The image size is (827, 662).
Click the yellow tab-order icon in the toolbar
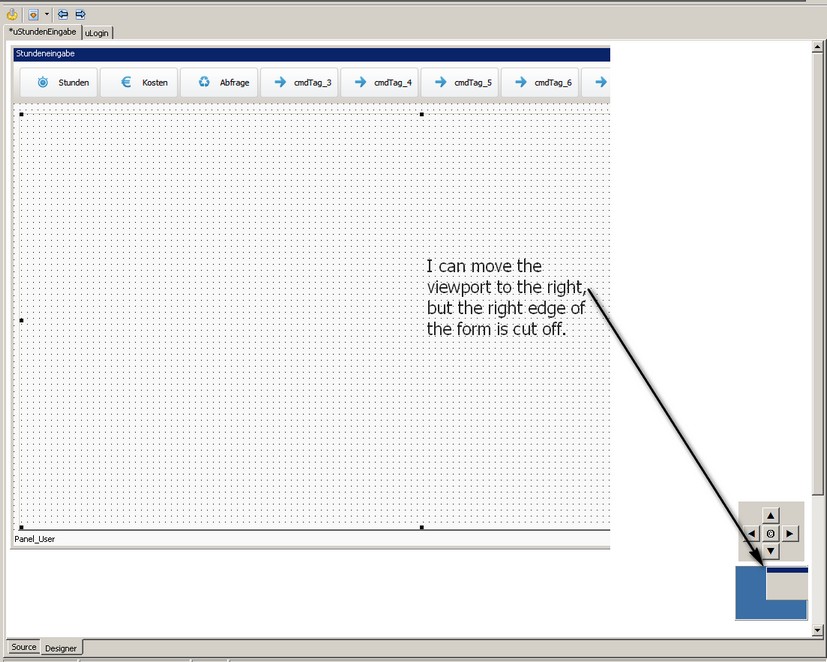(12, 14)
